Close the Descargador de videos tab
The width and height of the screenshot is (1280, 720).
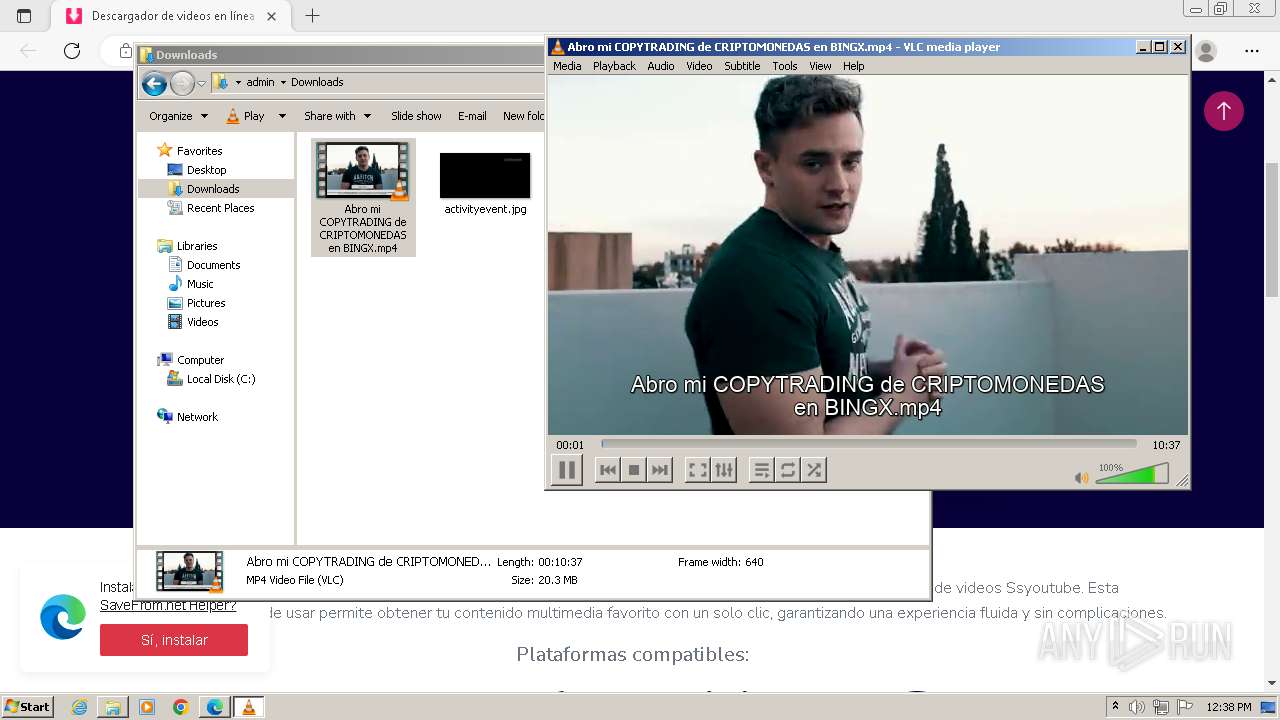point(271,16)
